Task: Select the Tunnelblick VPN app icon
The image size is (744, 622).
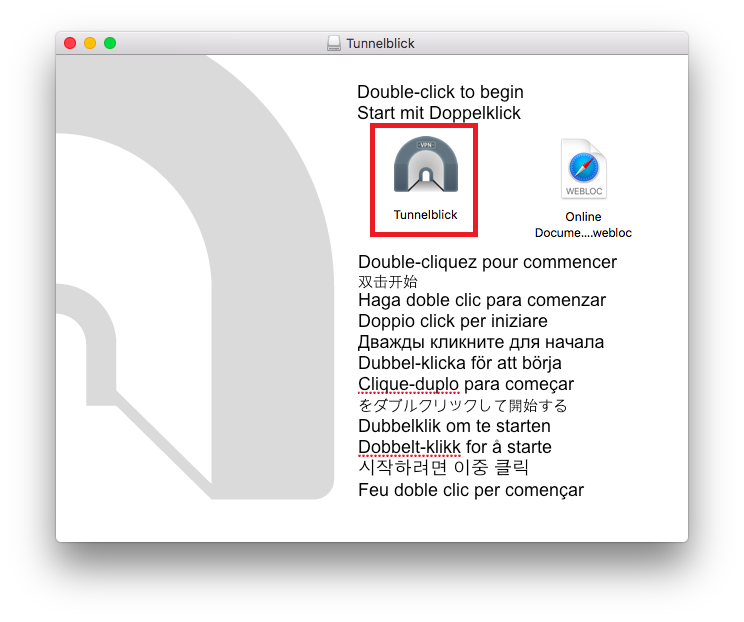Action: 426,165
